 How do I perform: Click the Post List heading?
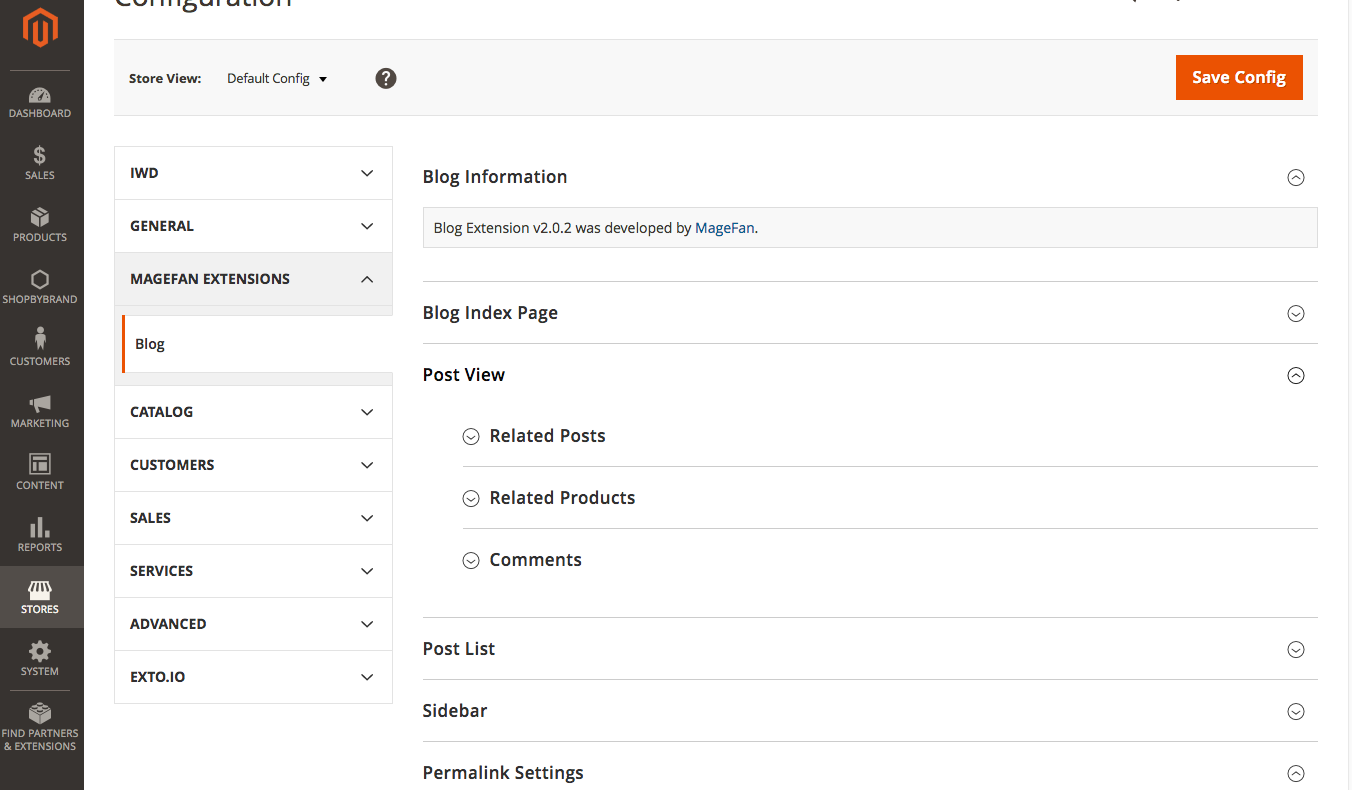(x=459, y=649)
